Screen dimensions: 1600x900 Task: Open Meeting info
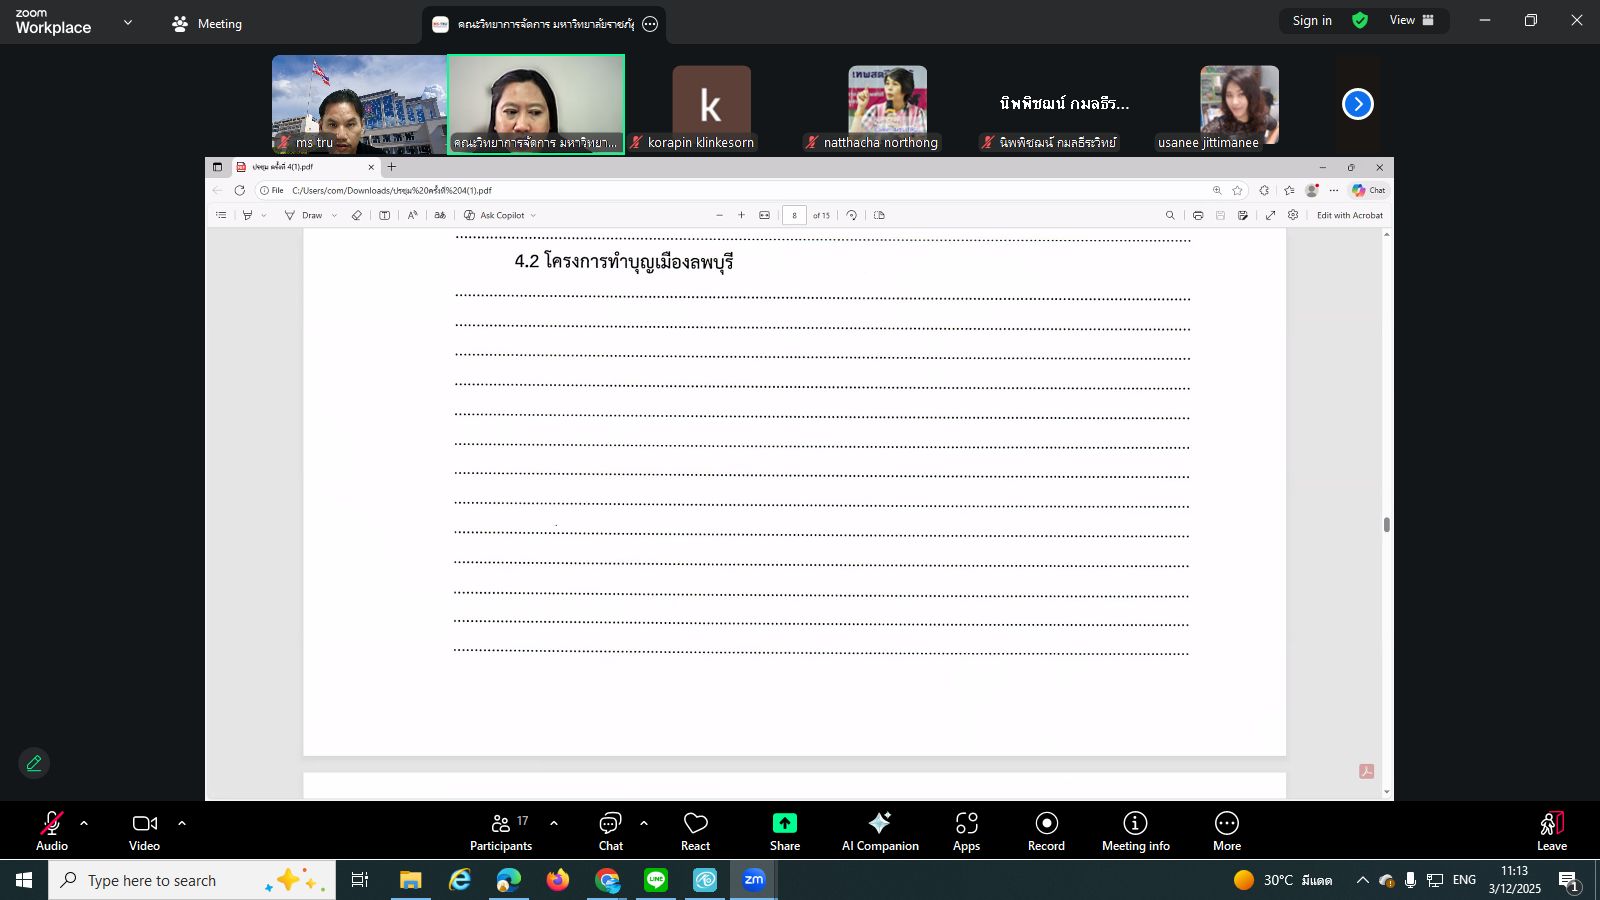tap(1135, 823)
